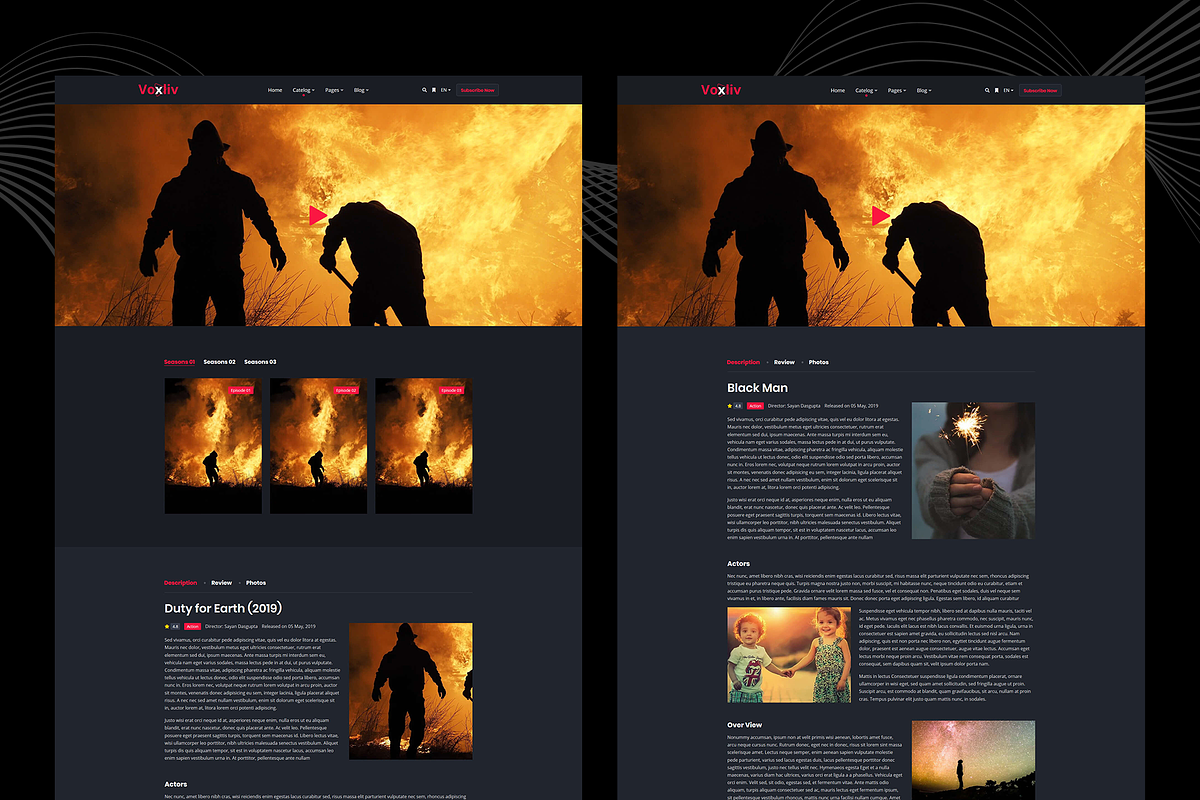Click the star rating icon under Duty for Earth

click(167, 626)
